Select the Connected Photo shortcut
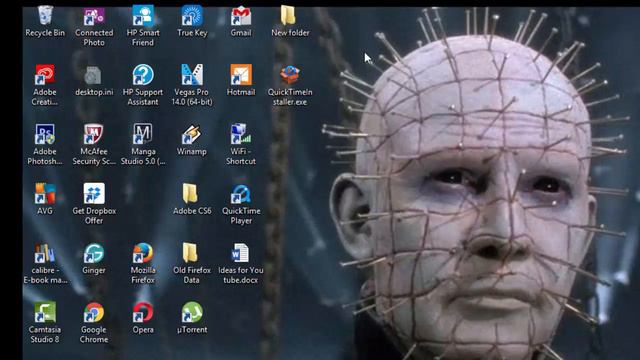Viewport: 640px width, 360px height. coord(94,16)
